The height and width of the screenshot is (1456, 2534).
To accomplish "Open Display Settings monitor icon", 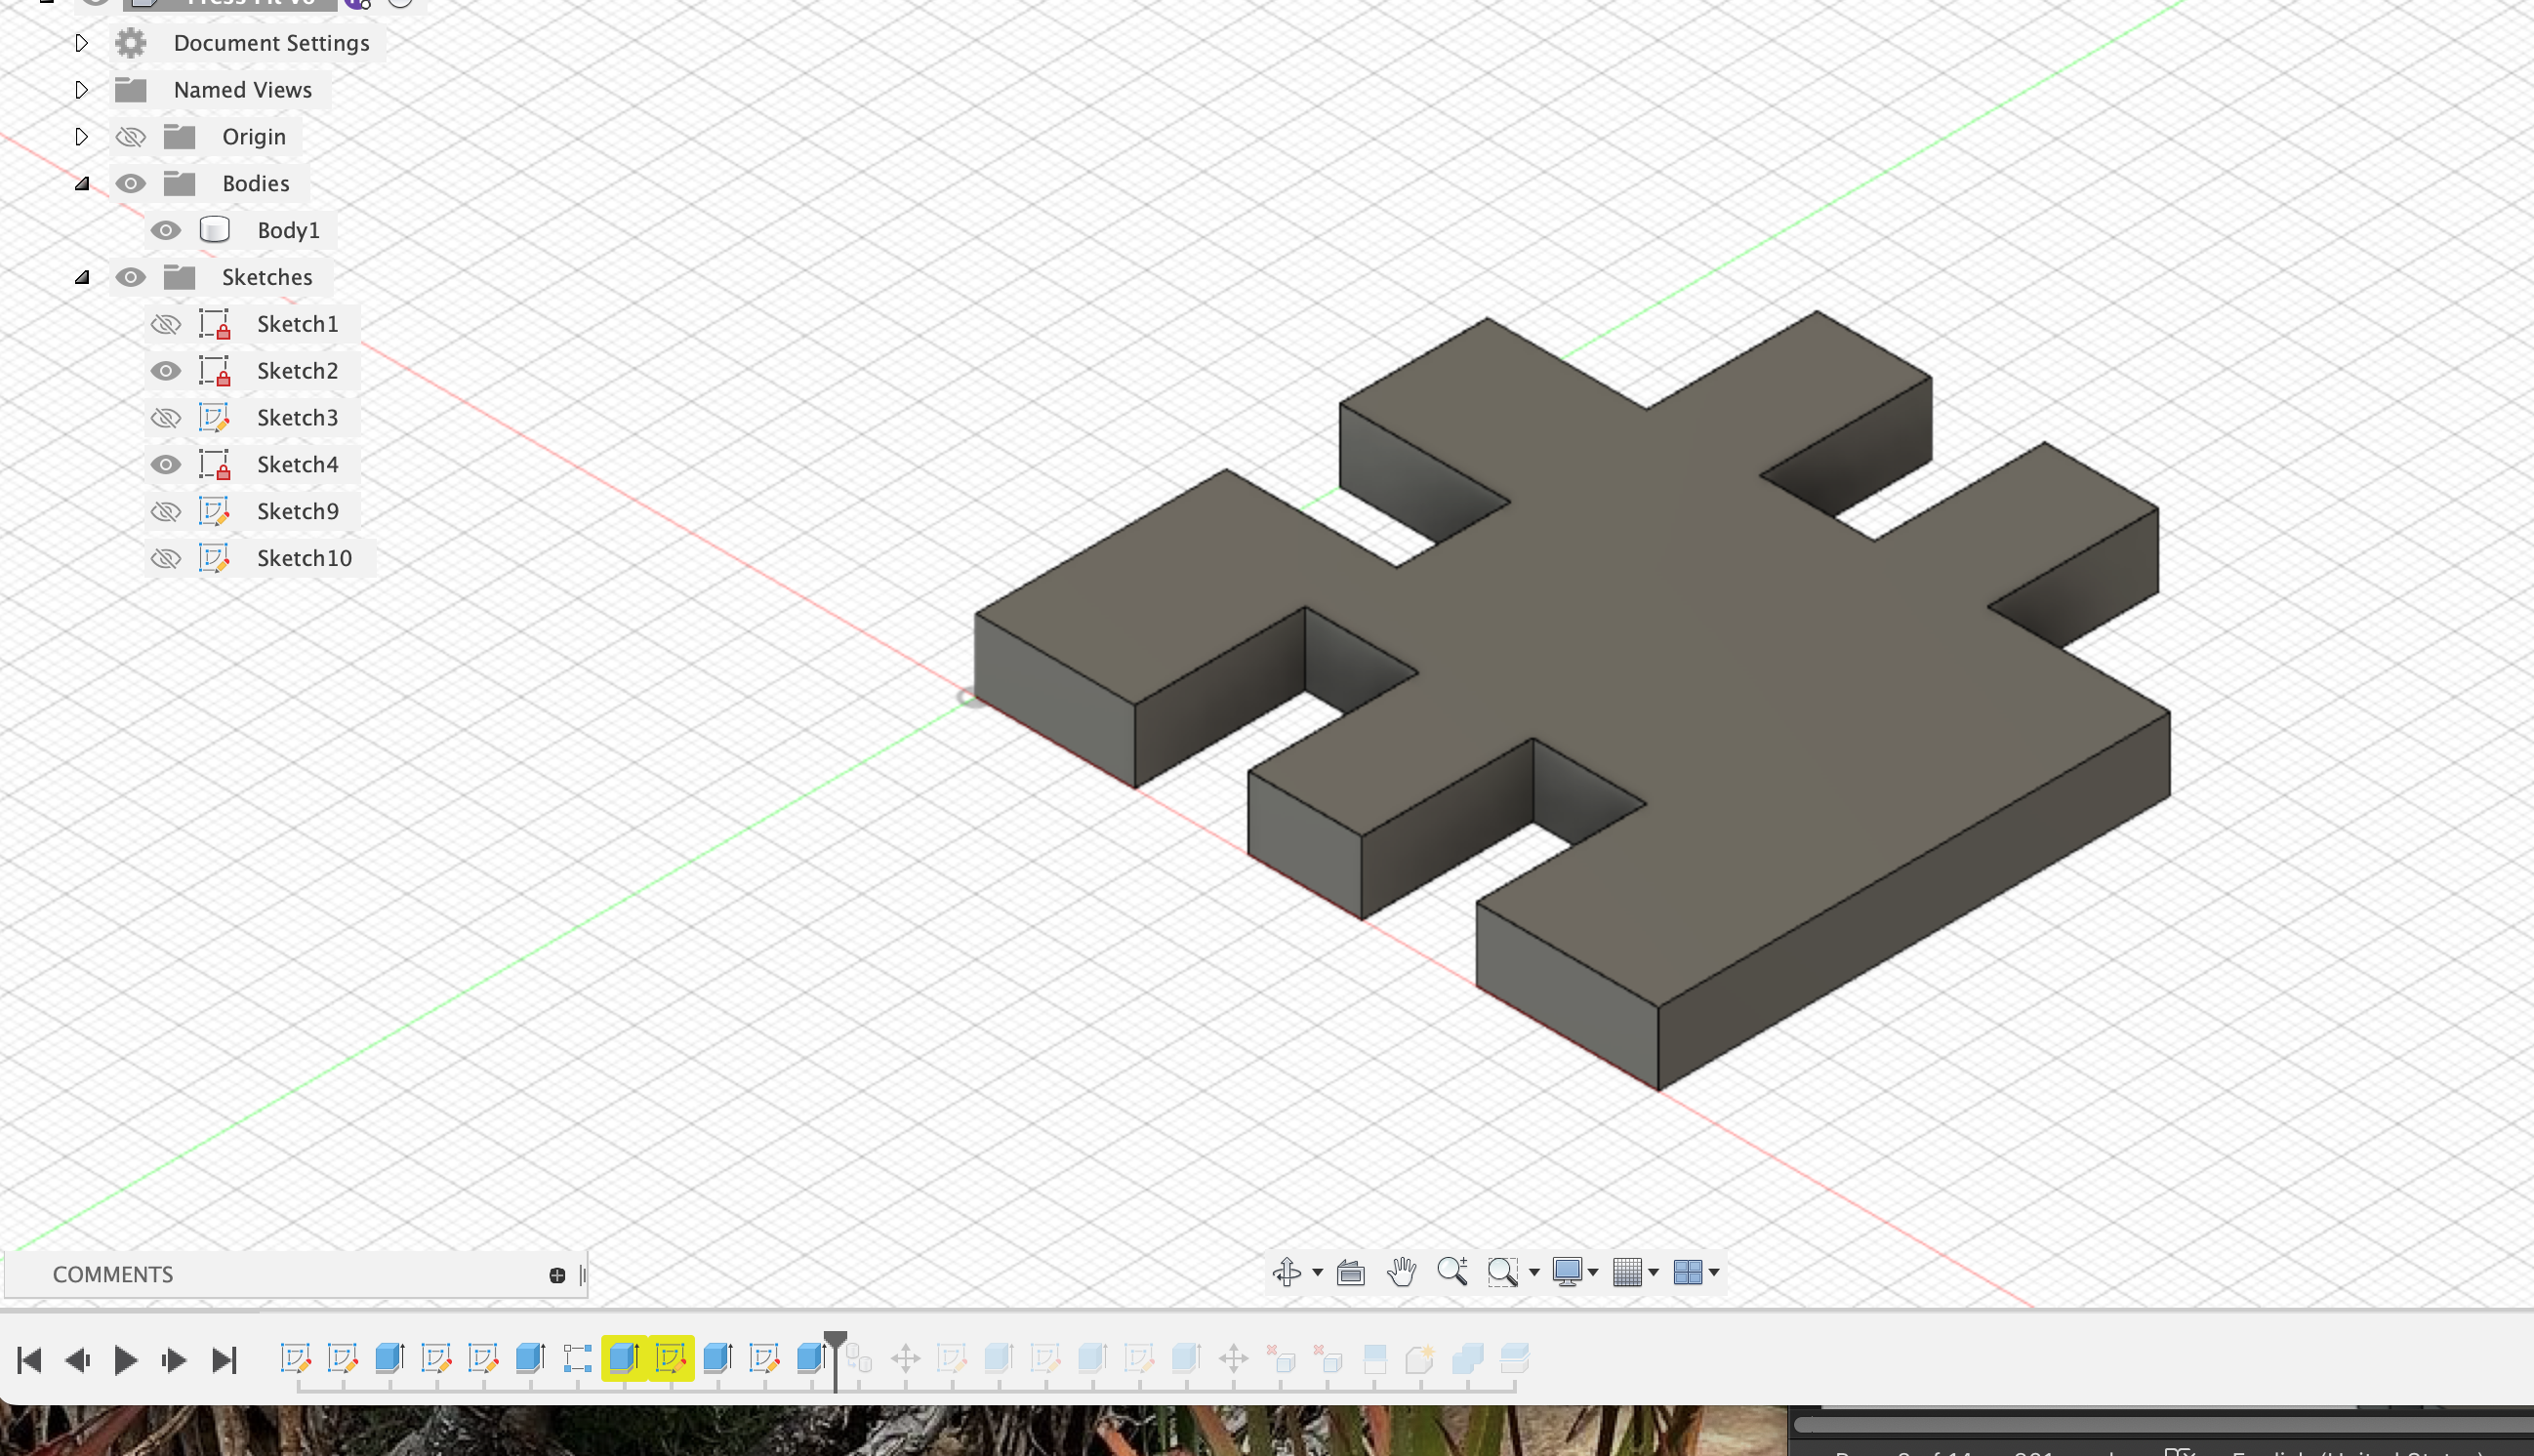I will tap(1566, 1272).
